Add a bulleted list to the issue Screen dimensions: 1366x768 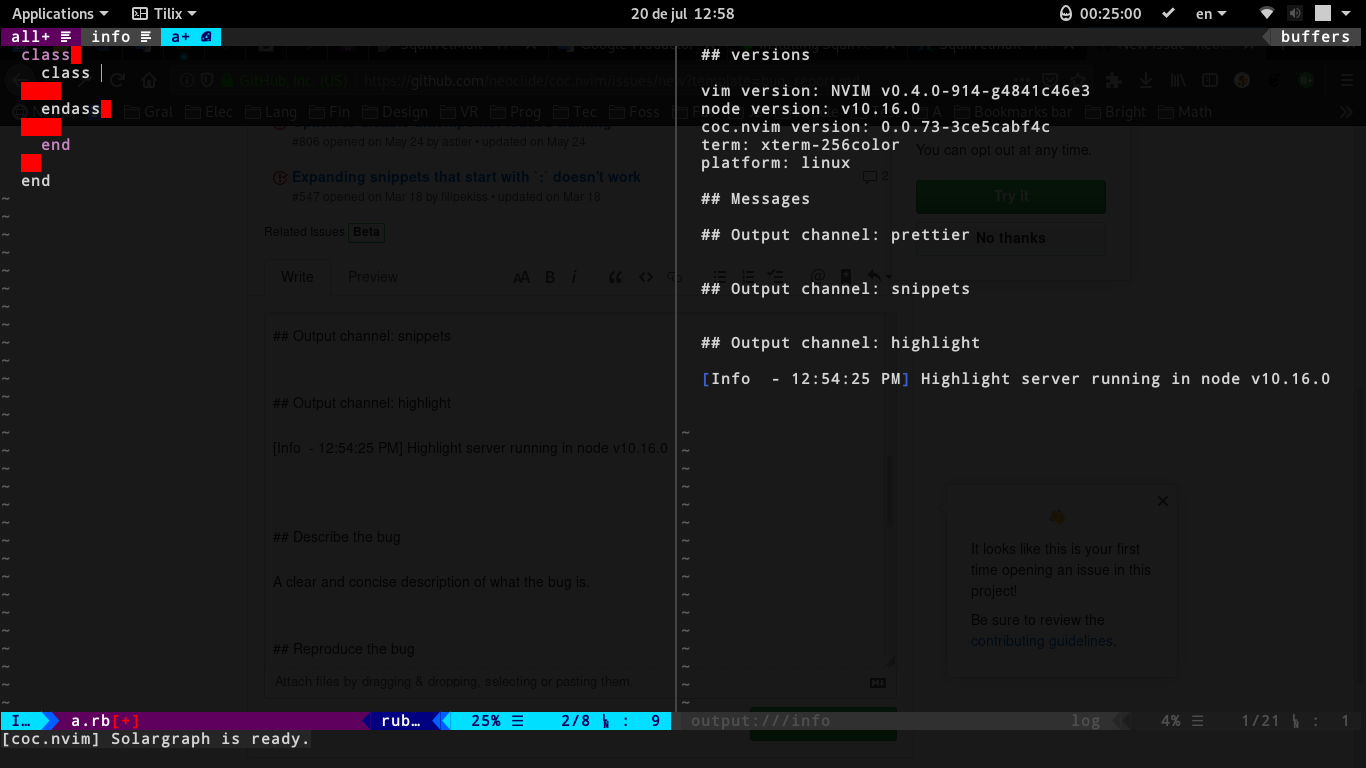tap(719, 277)
